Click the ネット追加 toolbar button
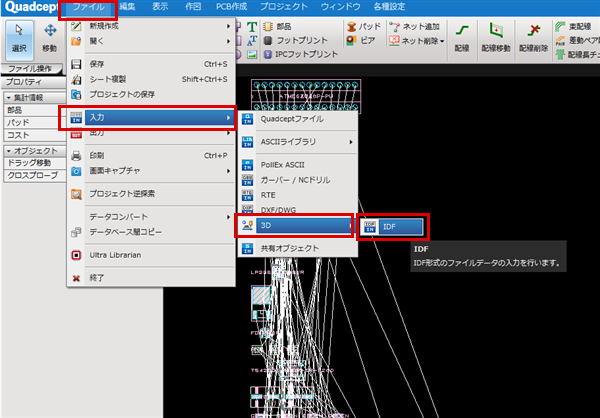Image resolution: width=600 pixels, height=418 pixels. tap(414, 26)
